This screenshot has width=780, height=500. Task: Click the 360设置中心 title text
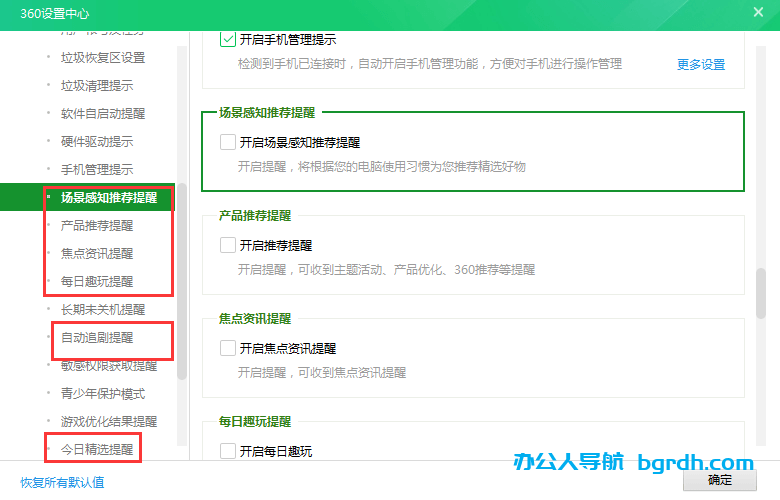55,13
